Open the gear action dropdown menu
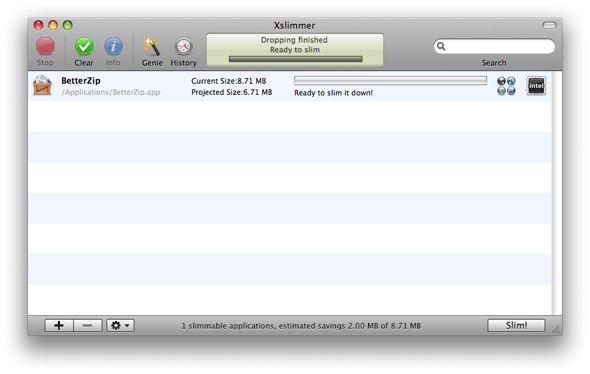The image size is (590, 374). (120, 325)
